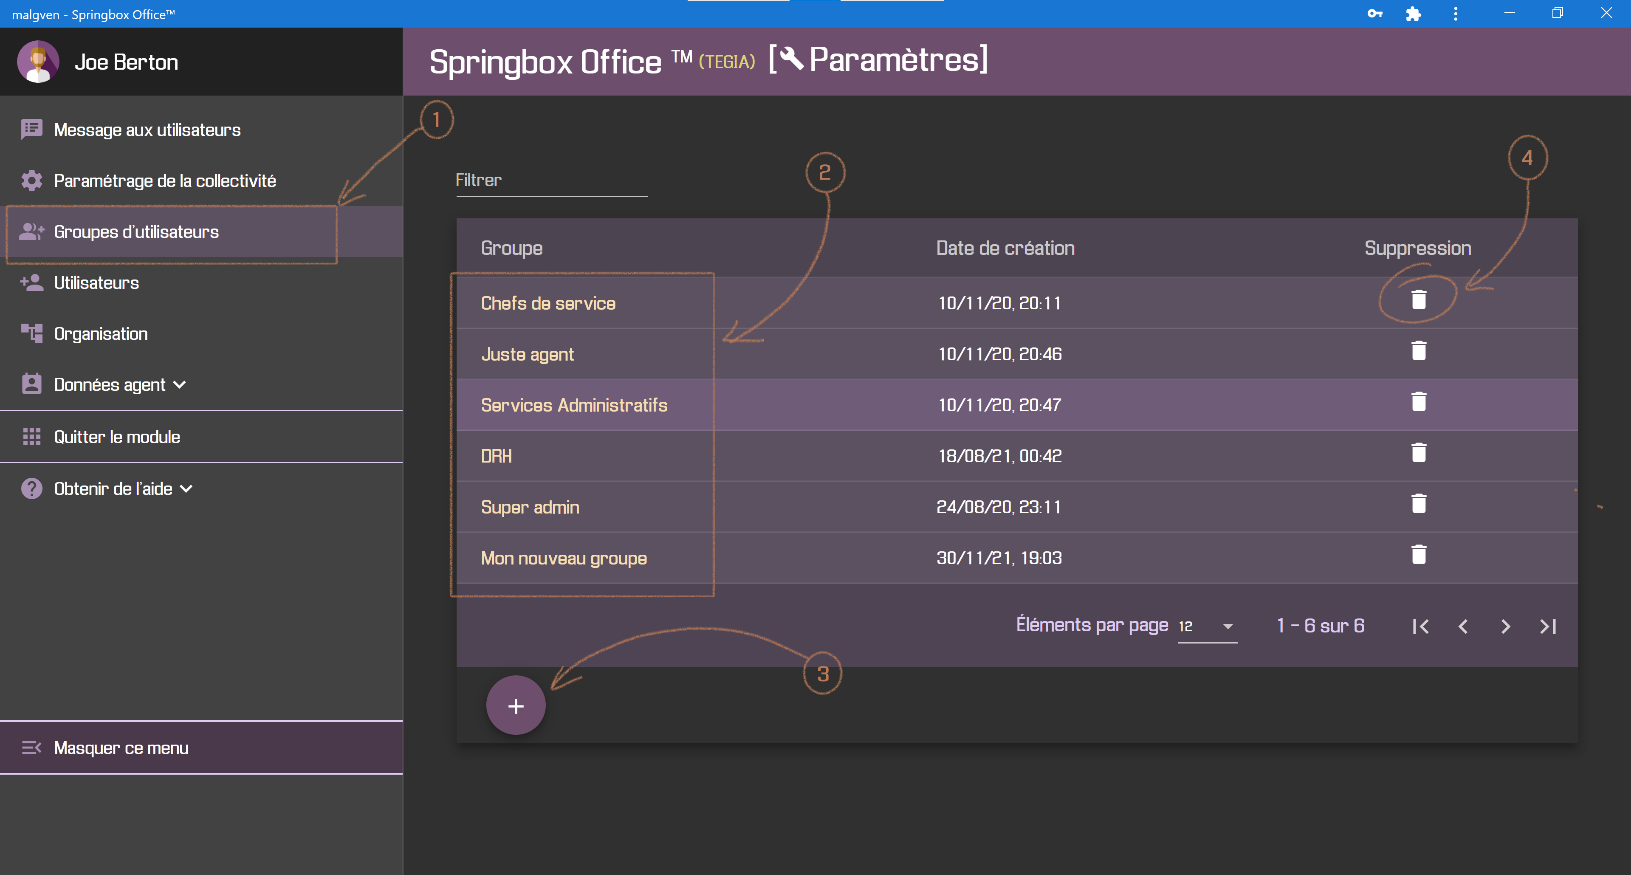This screenshot has height=875, width=1631.
Task: Go to previous page of table
Action: pyautogui.click(x=1463, y=626)
